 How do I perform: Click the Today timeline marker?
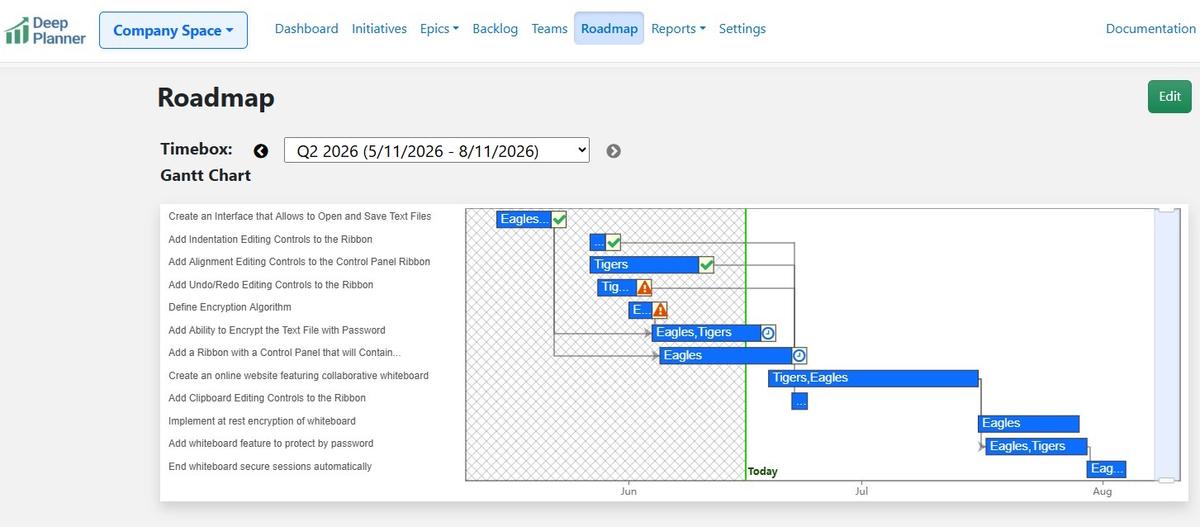click(762, 471)
